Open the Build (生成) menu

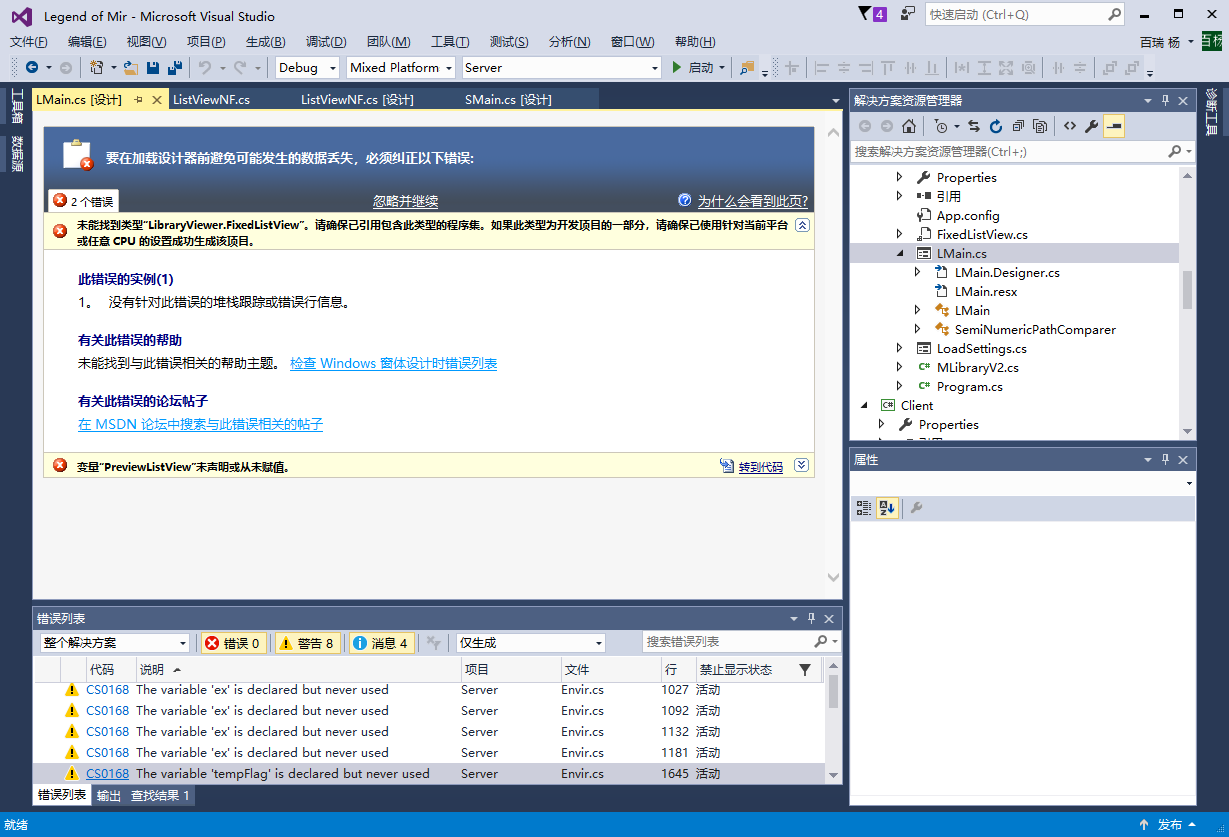click(x=265, y=41)
